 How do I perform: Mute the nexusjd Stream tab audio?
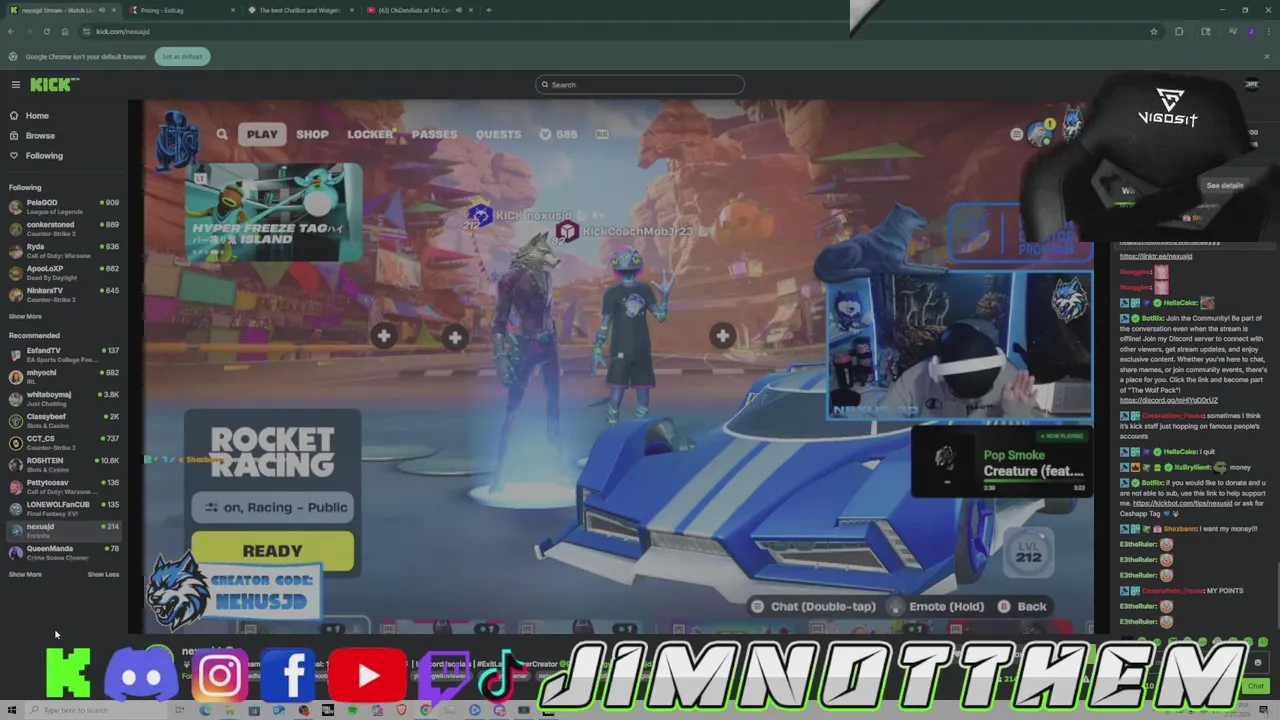pyautogui.click(x=100, y=10)
